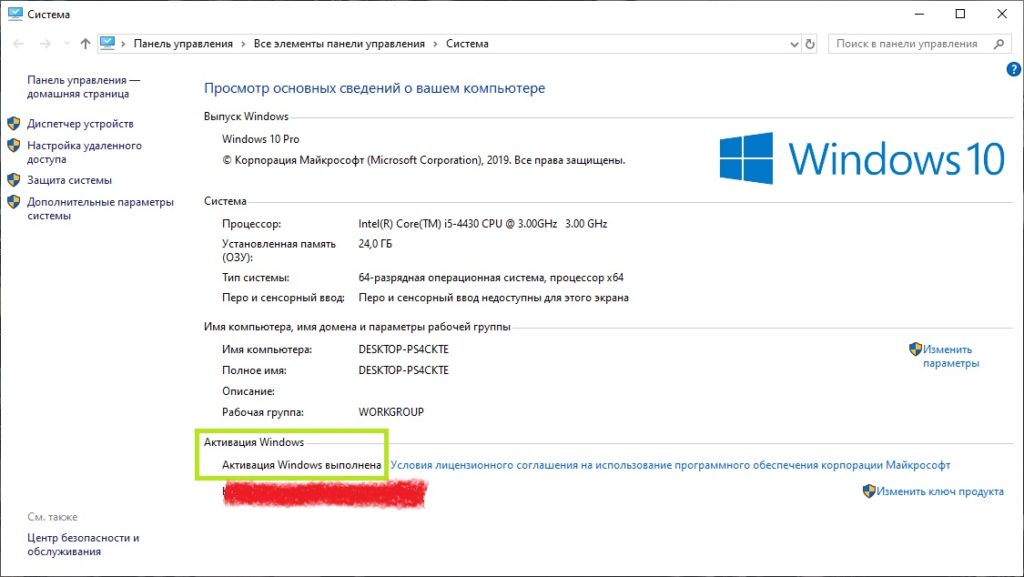Click the page heading Просмотр основных сведений
Screen dimensions: 1024x577
coord(374,88)
